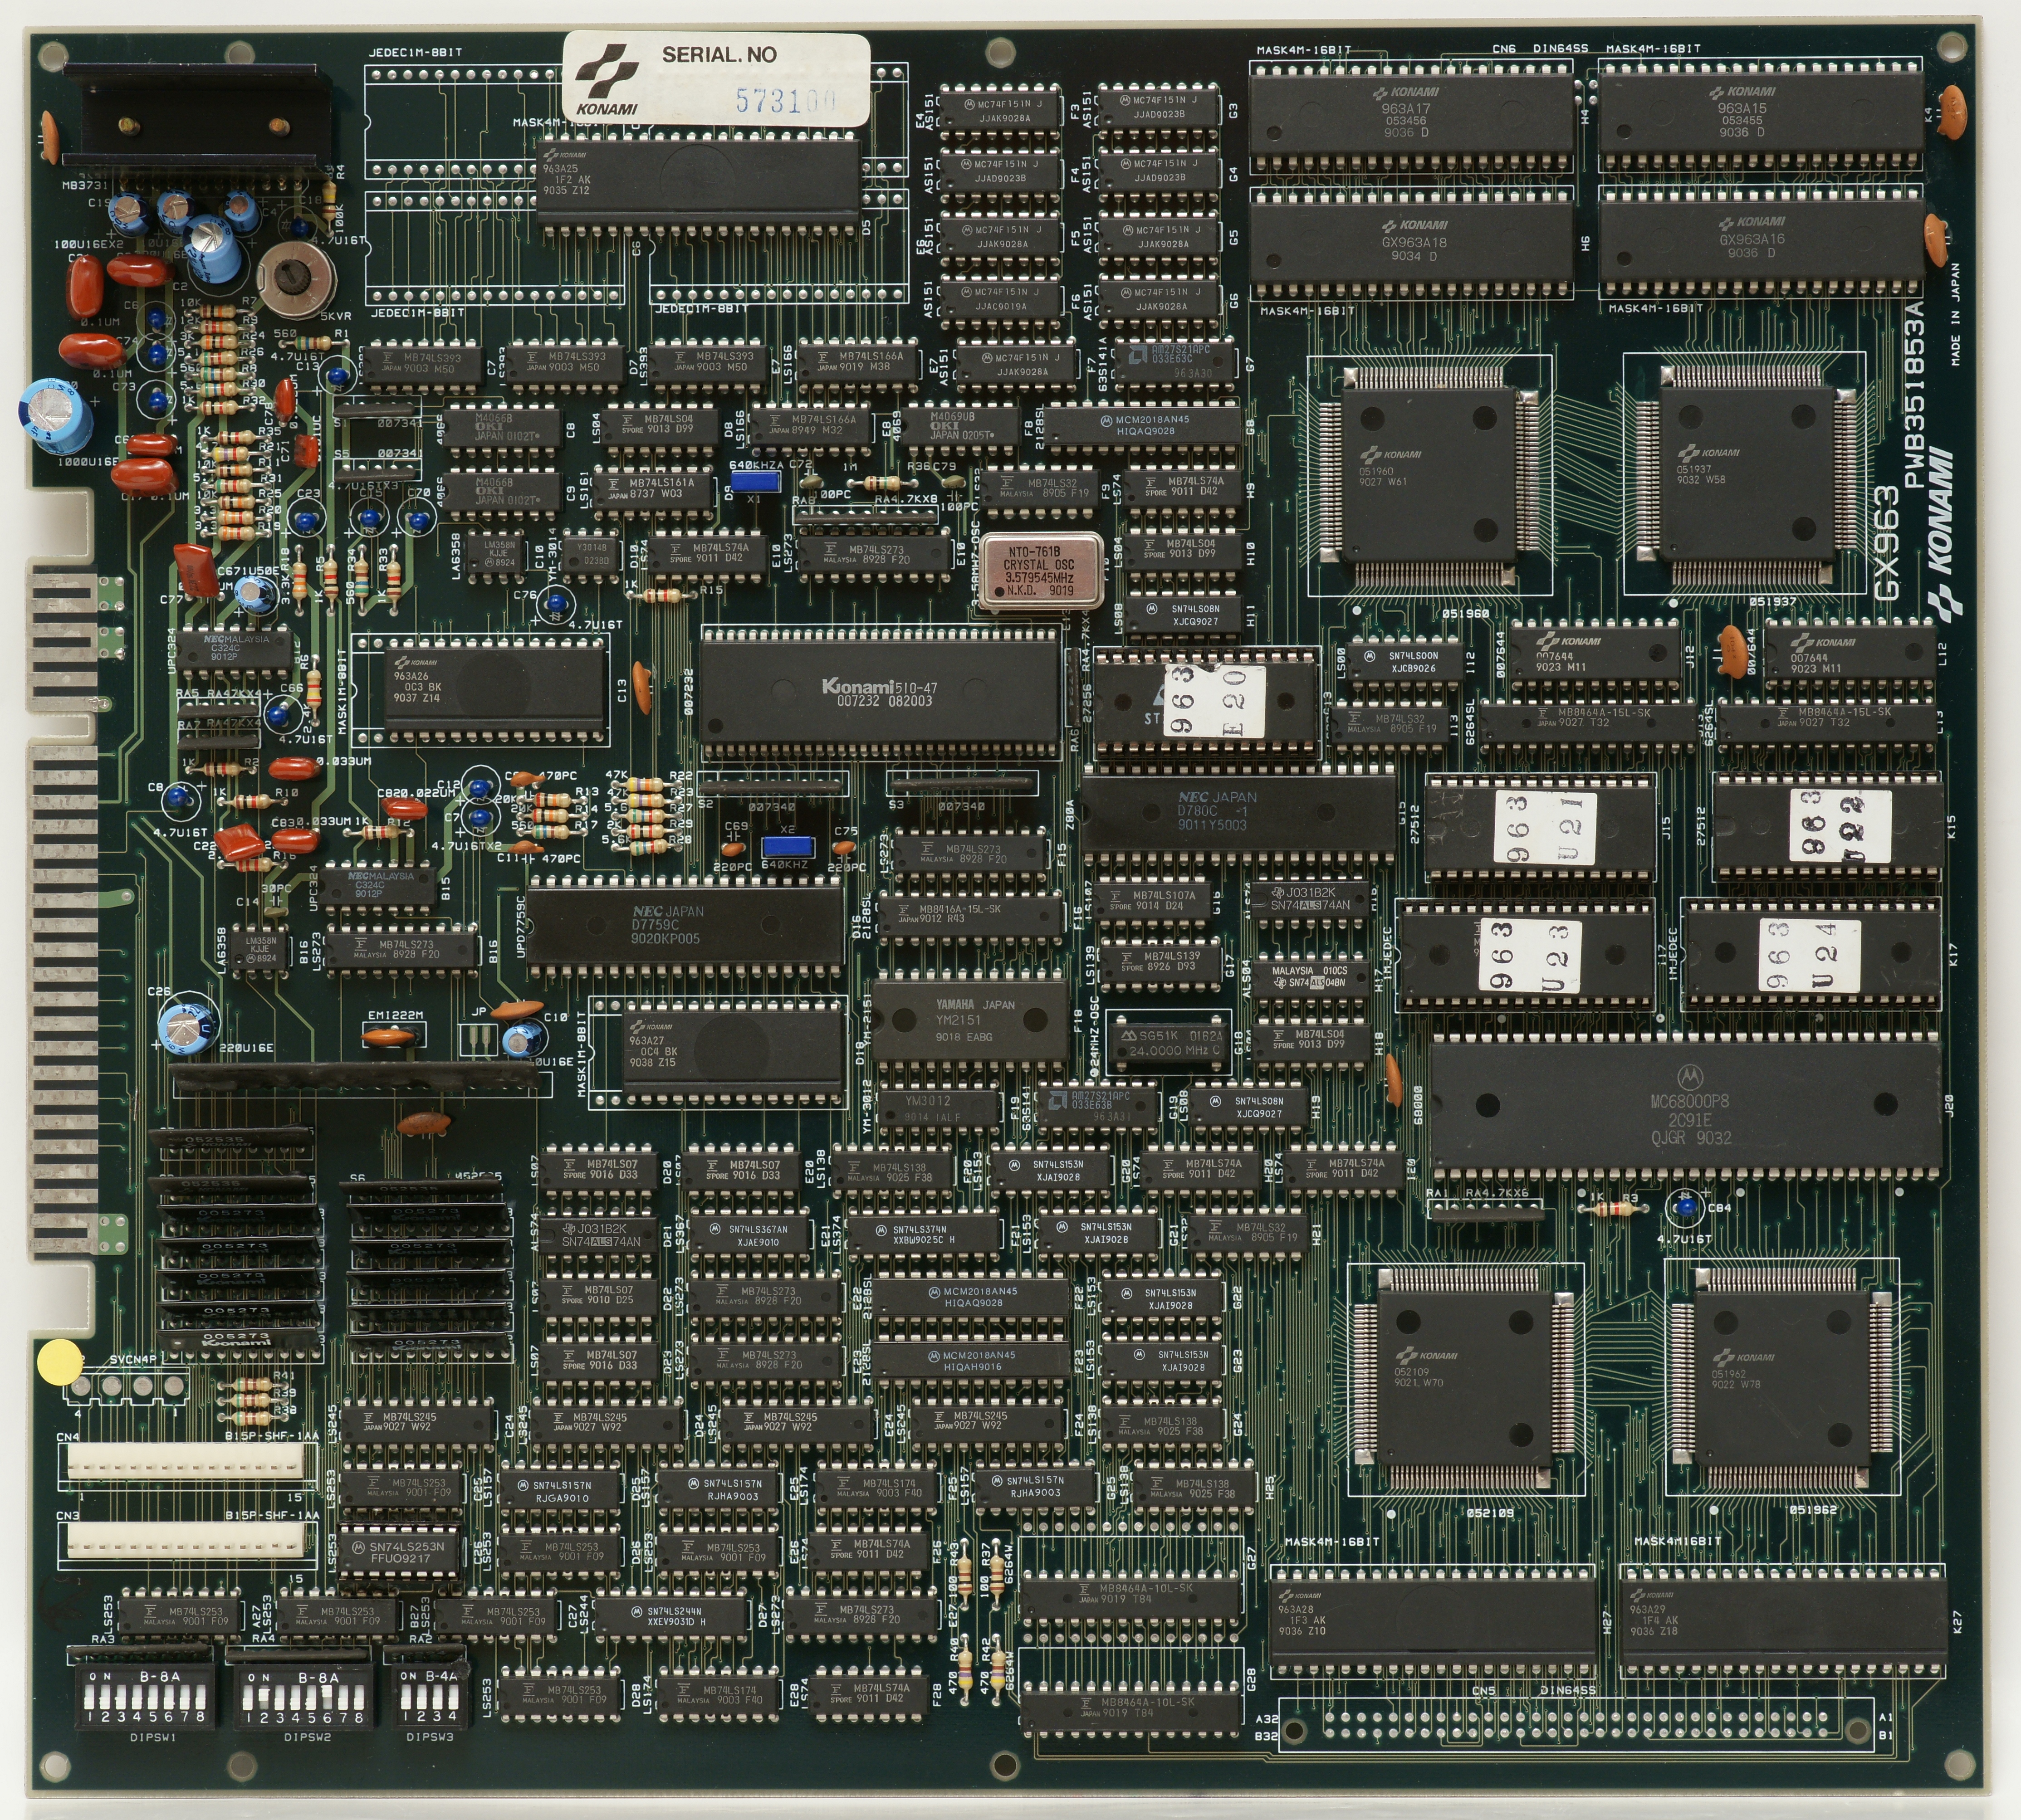Click the Yamaha YM2151 sound chip

click(971, 1021)
